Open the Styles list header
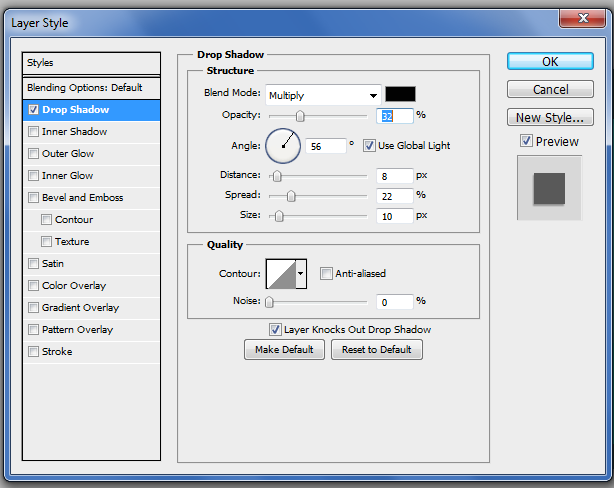The image size is (614, 488). pos(92,63)
